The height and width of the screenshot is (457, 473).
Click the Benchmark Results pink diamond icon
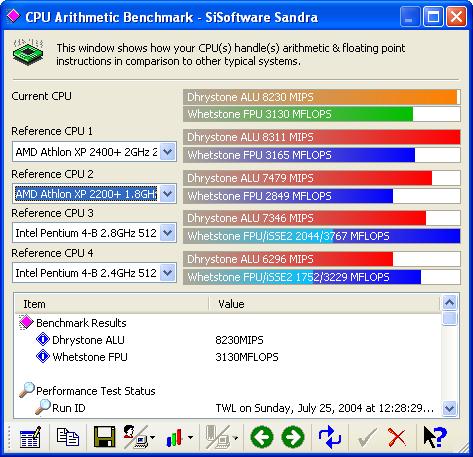click(26, 322)
